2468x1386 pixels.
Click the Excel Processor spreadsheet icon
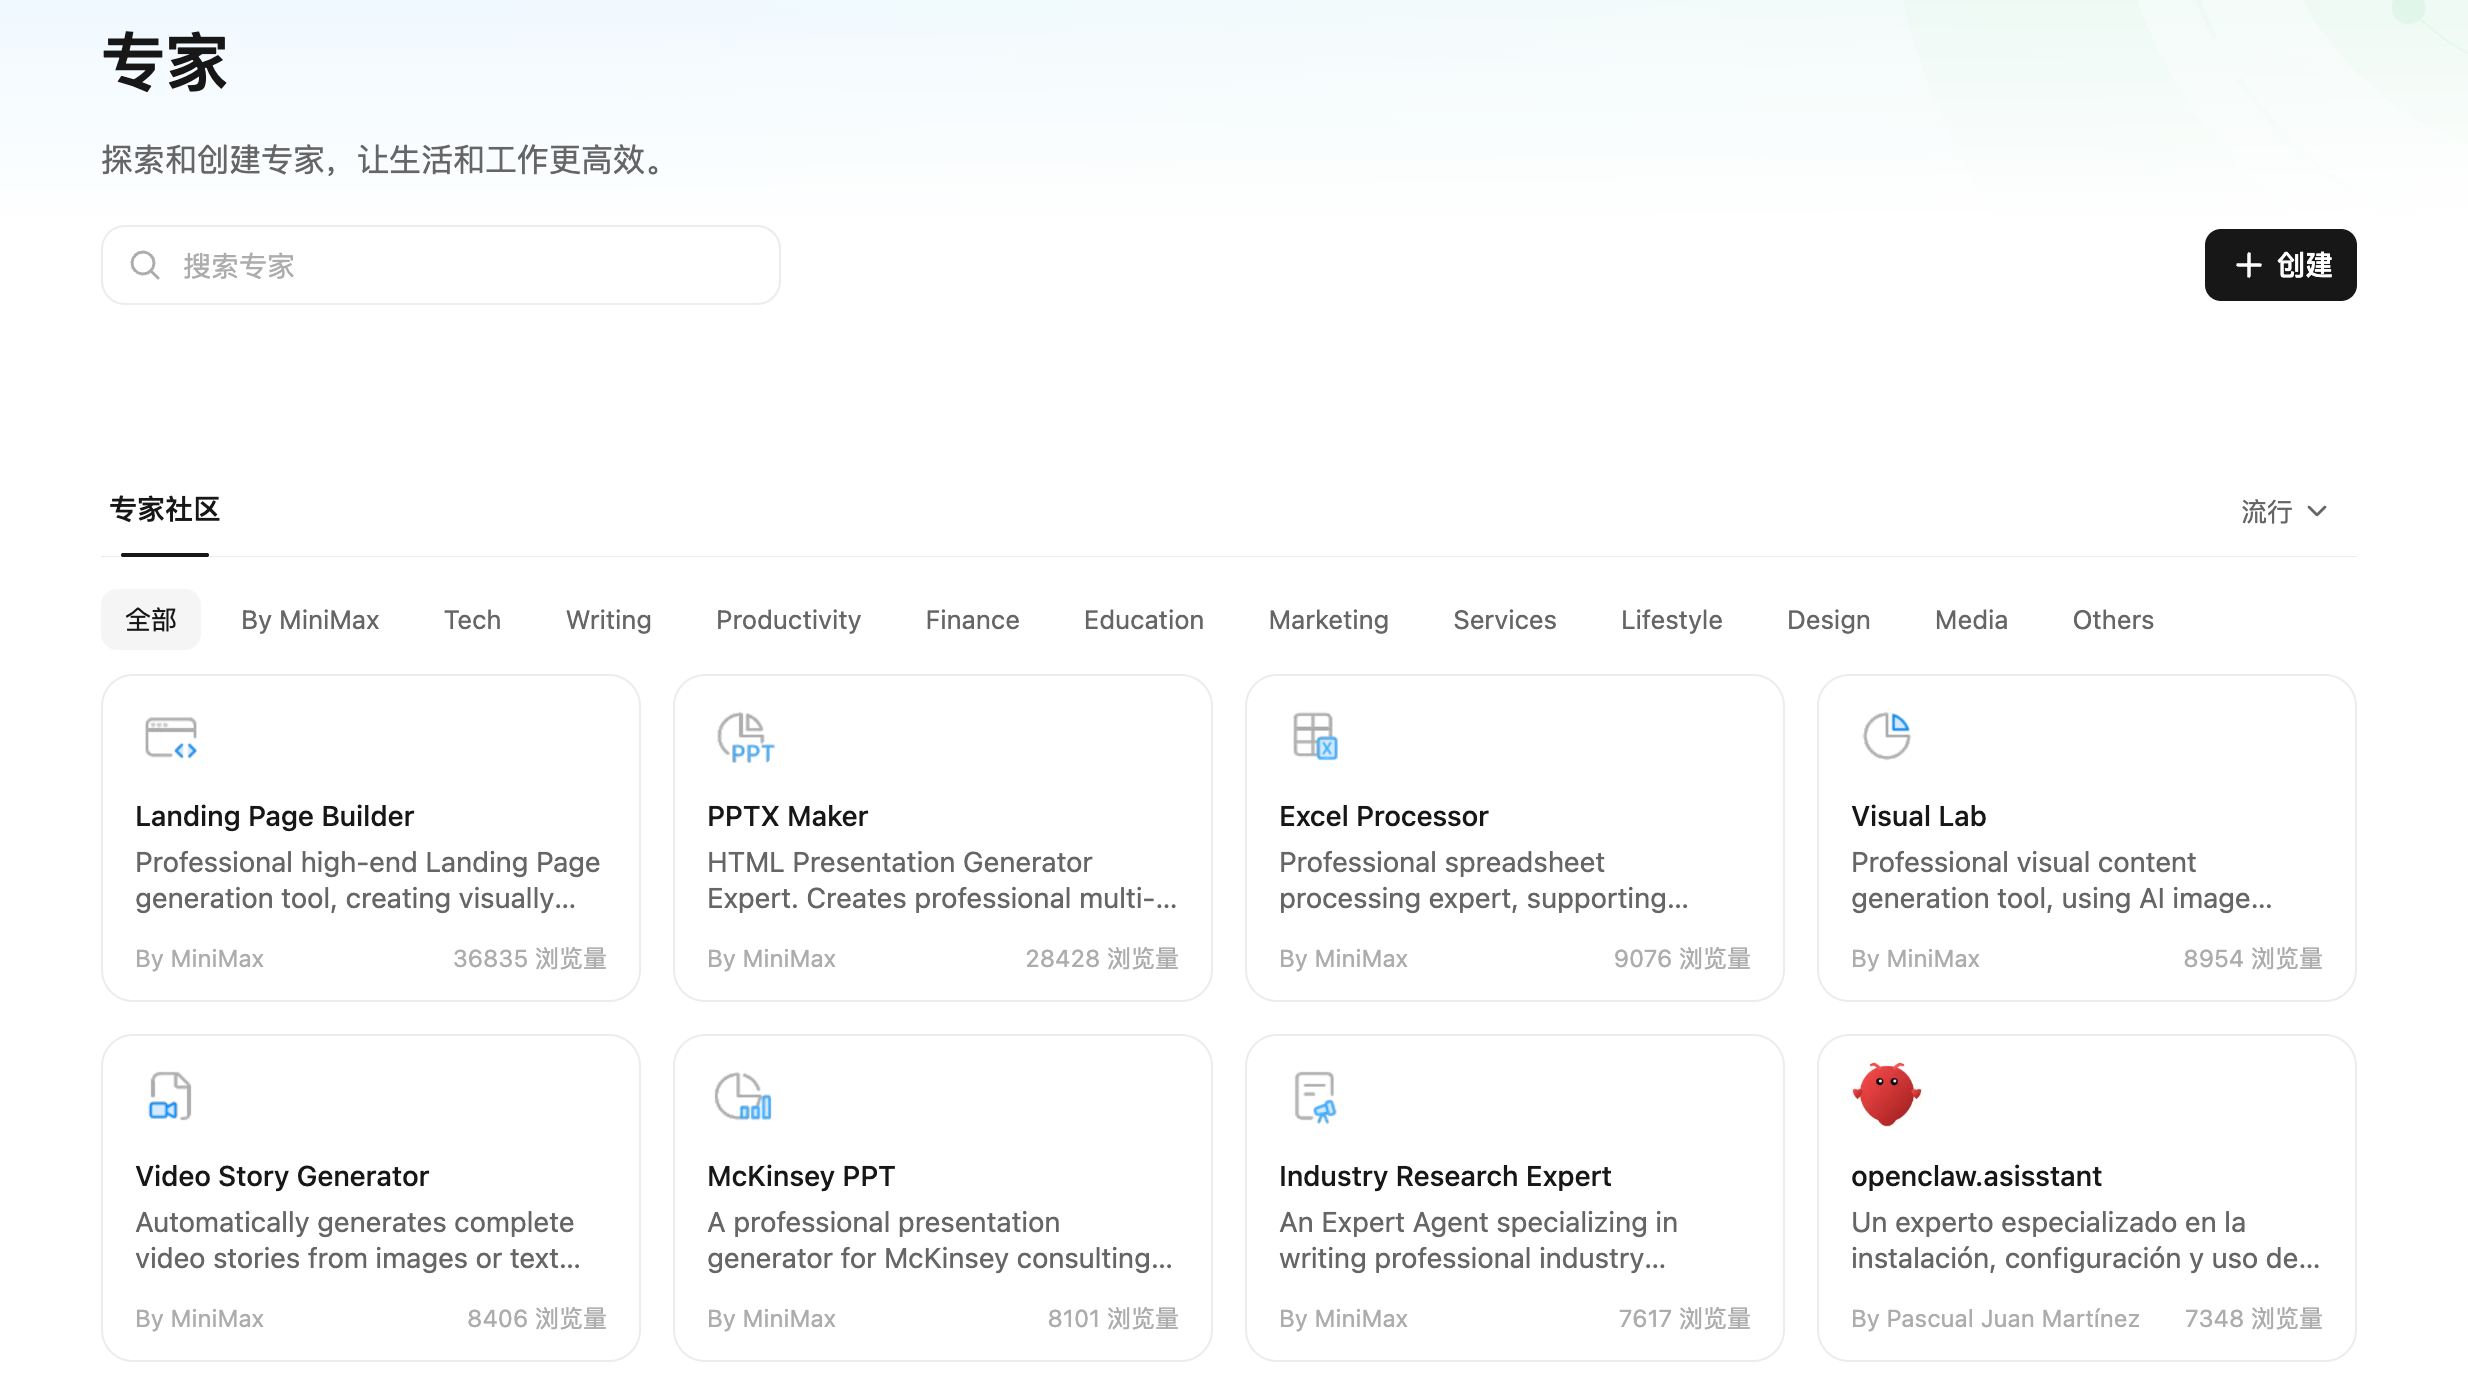tap(1315, 736)
